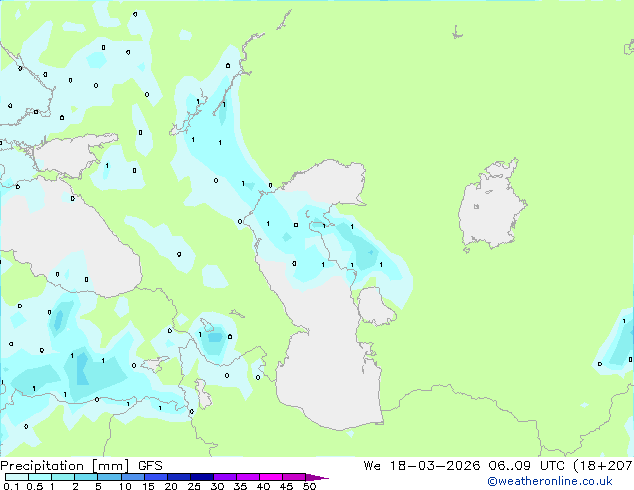Click the date '18-03-2026' in the header
This screenshot has height=490, width=634.
point(435,466)
